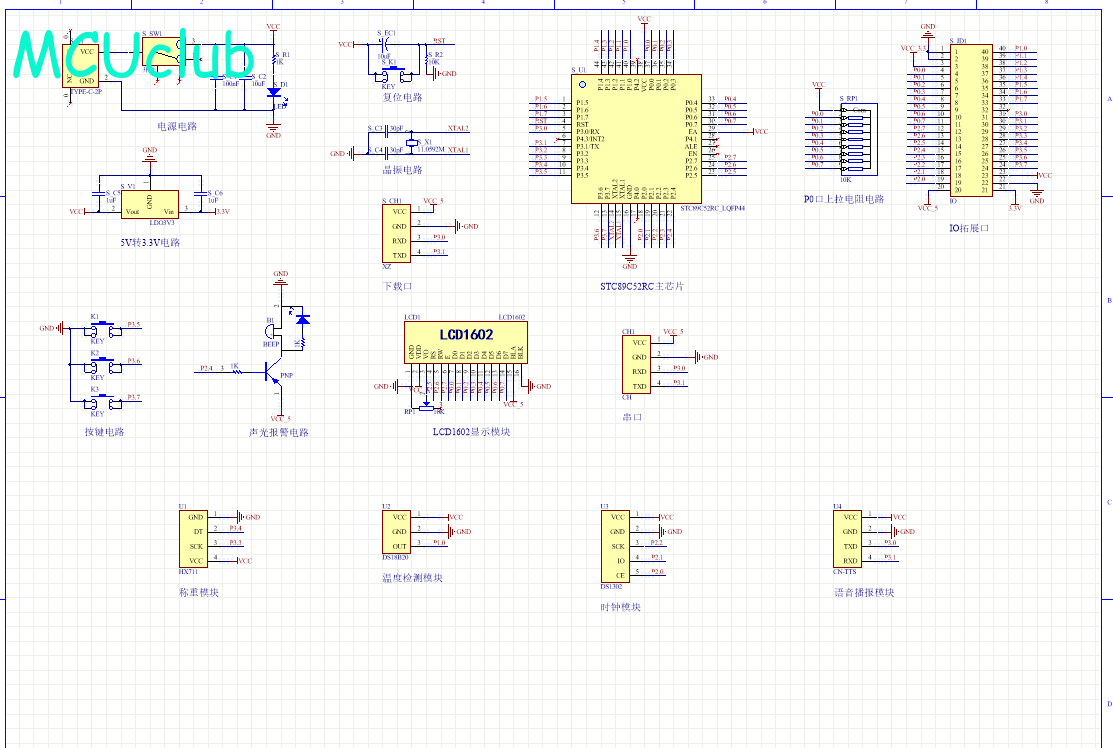Select the RP1 10K contrast potentiometer
Viewport: 1113px width, 748px height.
pos(425,407)
